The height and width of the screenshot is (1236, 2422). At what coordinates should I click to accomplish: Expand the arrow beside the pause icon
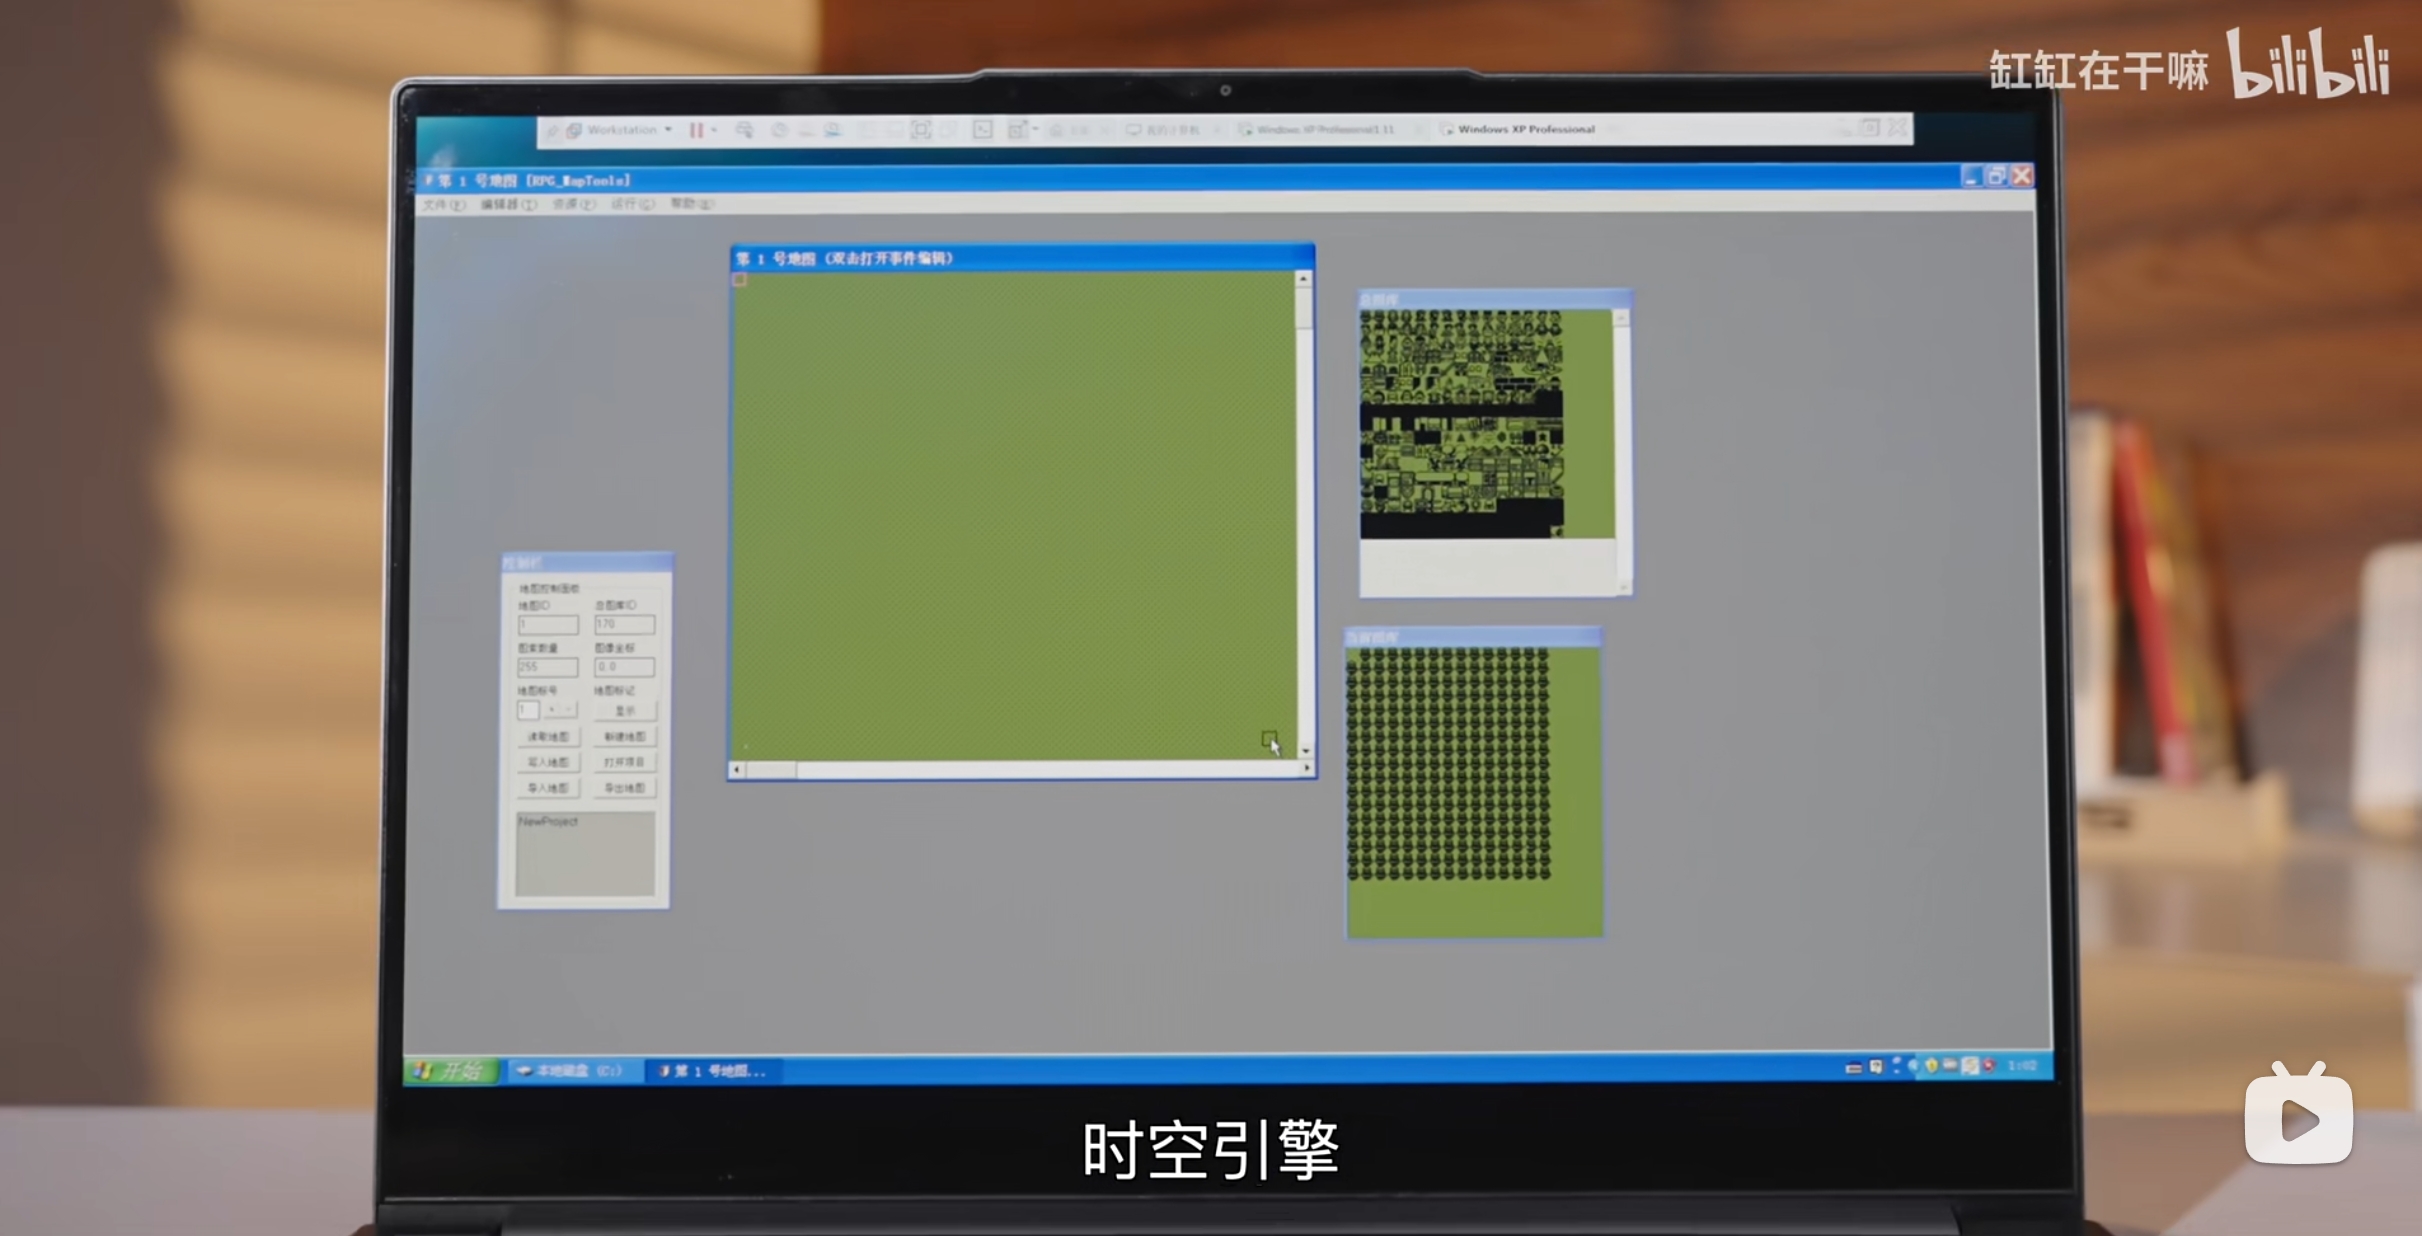point(714,130)
